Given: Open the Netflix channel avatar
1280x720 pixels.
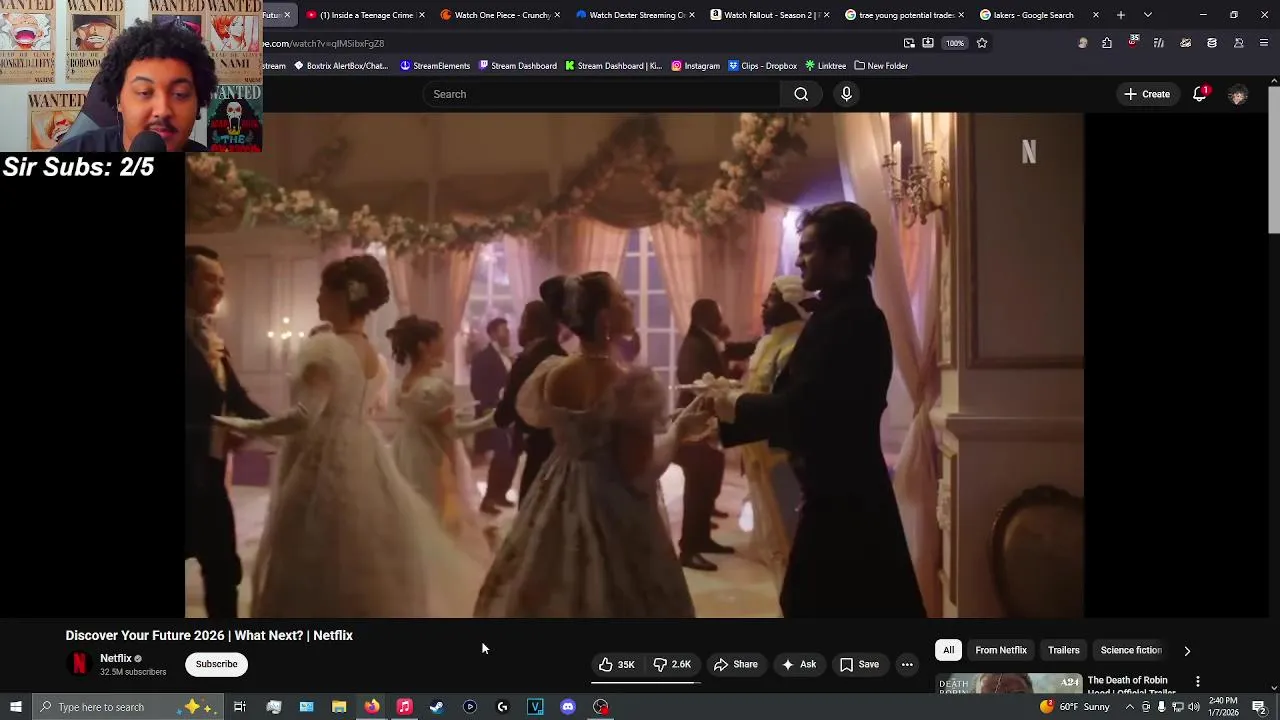Looking at the screenshot, I should (x=79, y=664).
